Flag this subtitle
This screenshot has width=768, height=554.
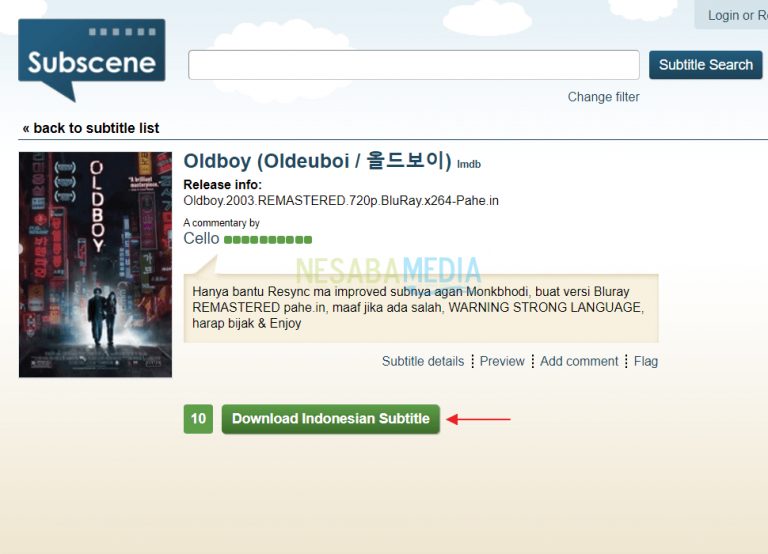point(646,361)
